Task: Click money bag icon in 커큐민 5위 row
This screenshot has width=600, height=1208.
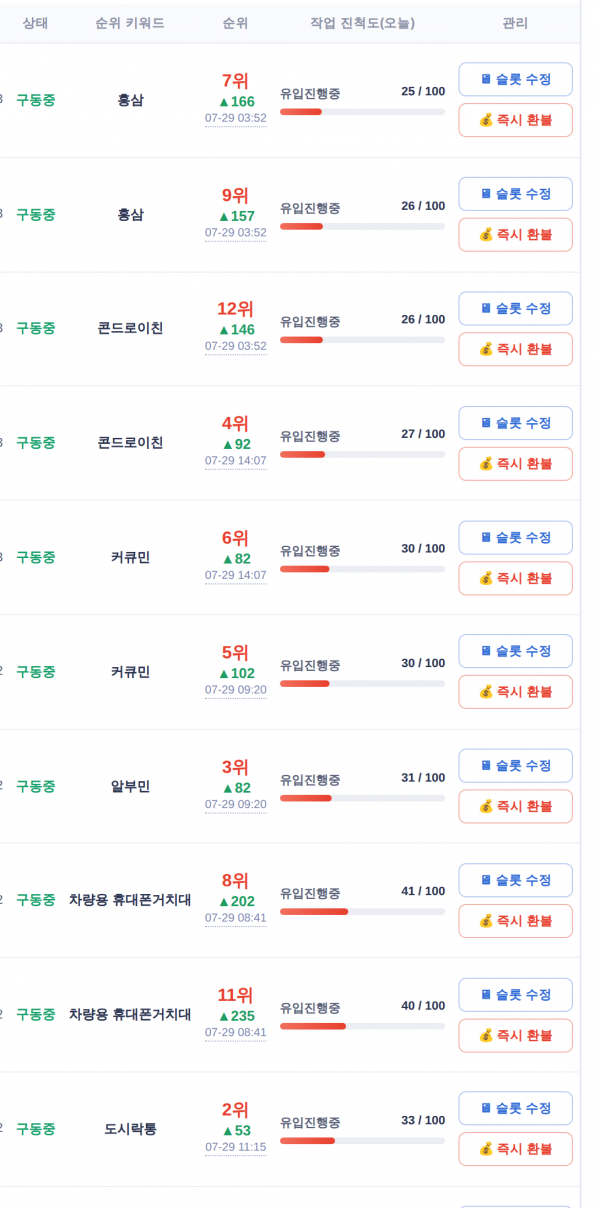Action: pos(486,692)
